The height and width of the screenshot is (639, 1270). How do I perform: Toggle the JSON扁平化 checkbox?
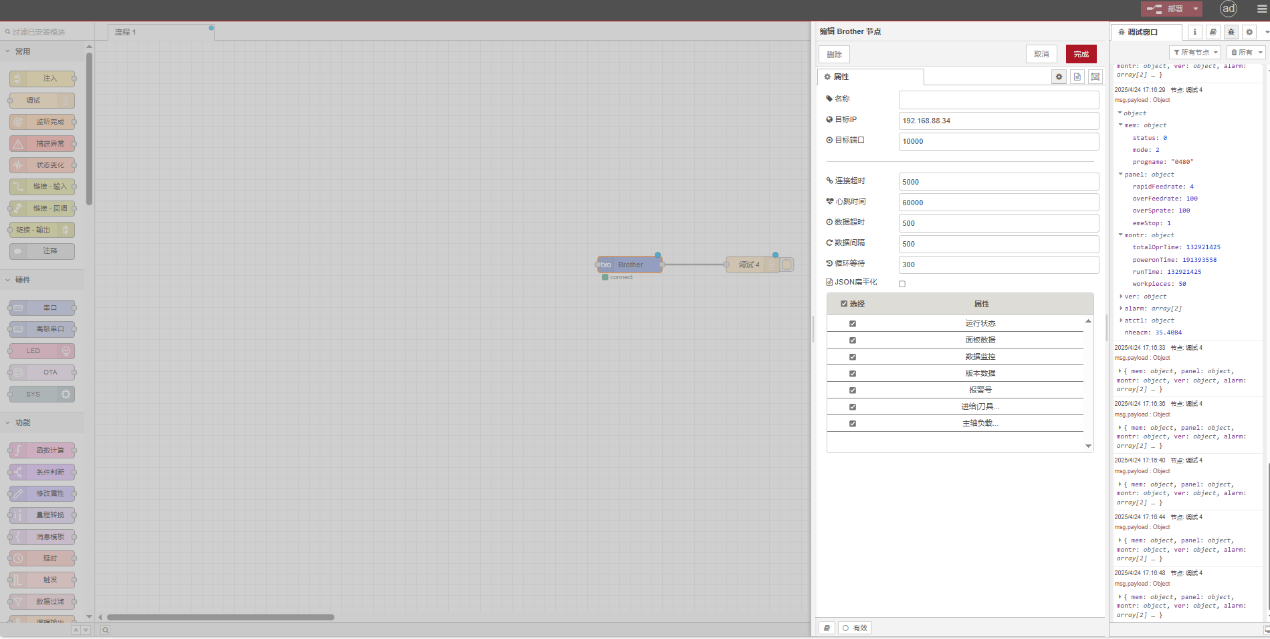902,283
